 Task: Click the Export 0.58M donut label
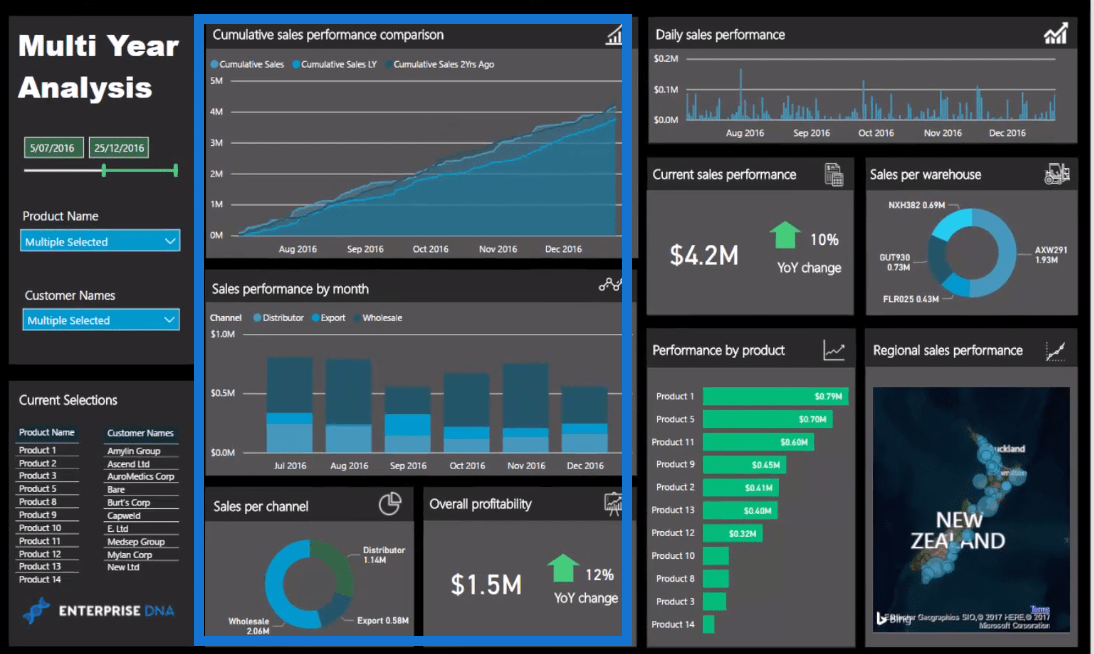point(383,620)
